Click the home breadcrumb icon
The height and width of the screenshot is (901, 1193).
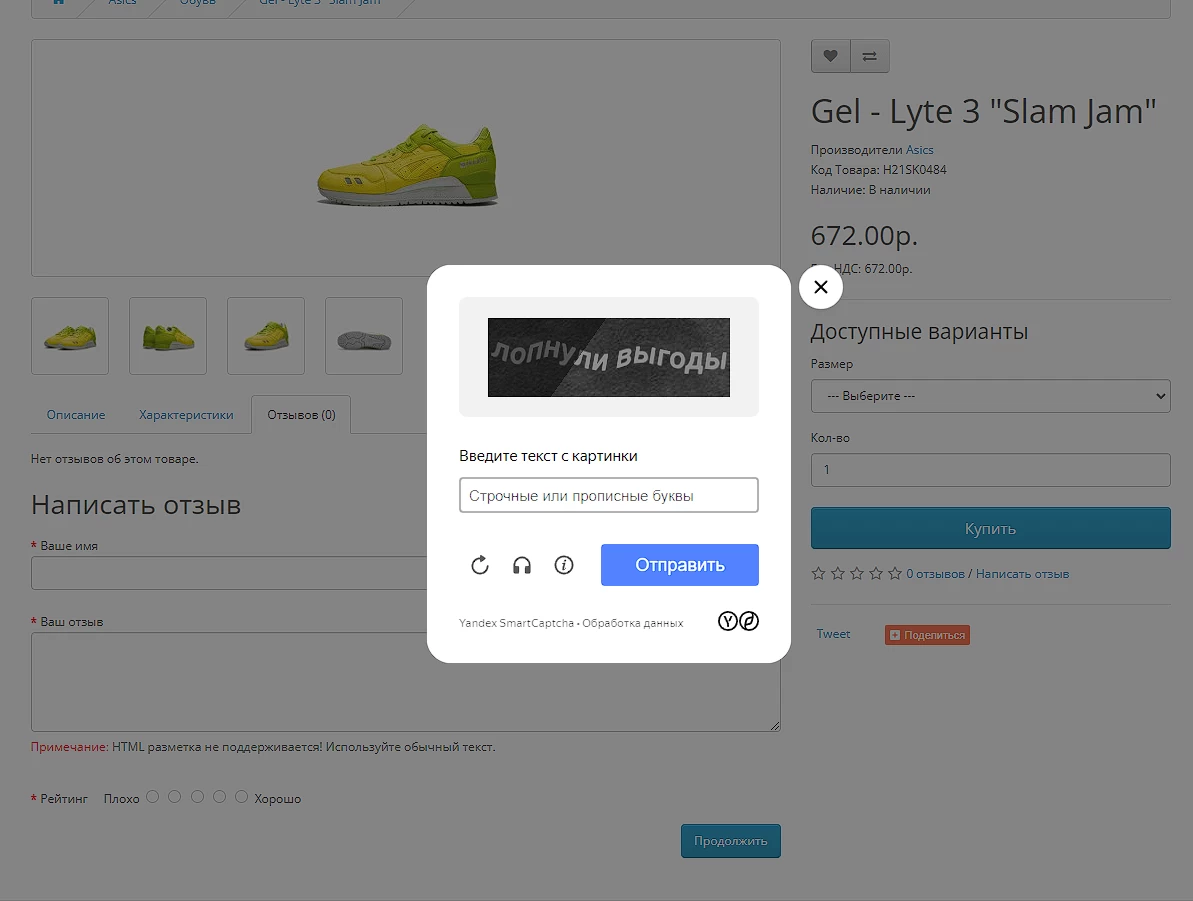(x=59, y=2)
